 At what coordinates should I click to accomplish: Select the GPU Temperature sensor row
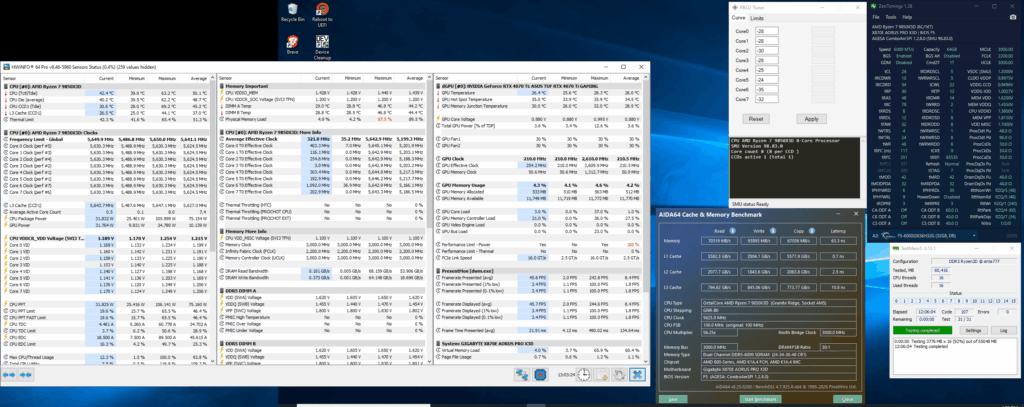[538, 93]
